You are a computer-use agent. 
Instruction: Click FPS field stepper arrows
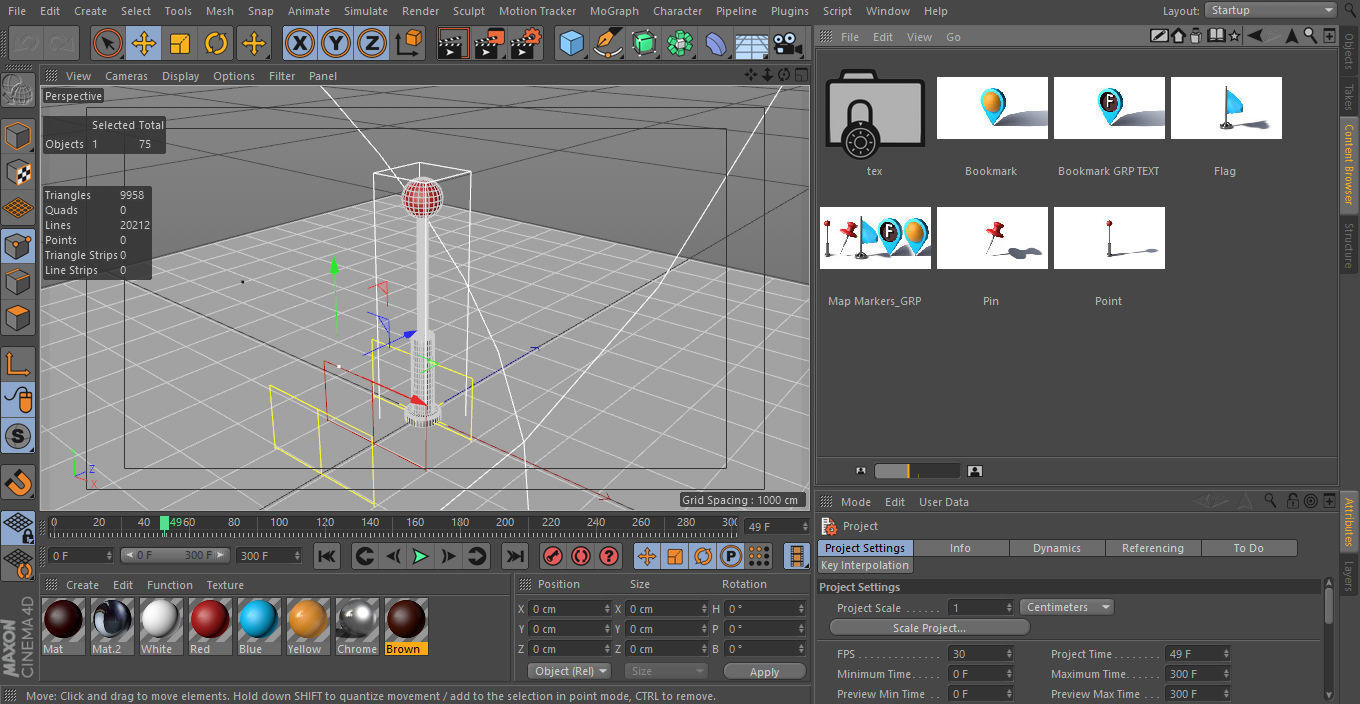coord(1008,654)
